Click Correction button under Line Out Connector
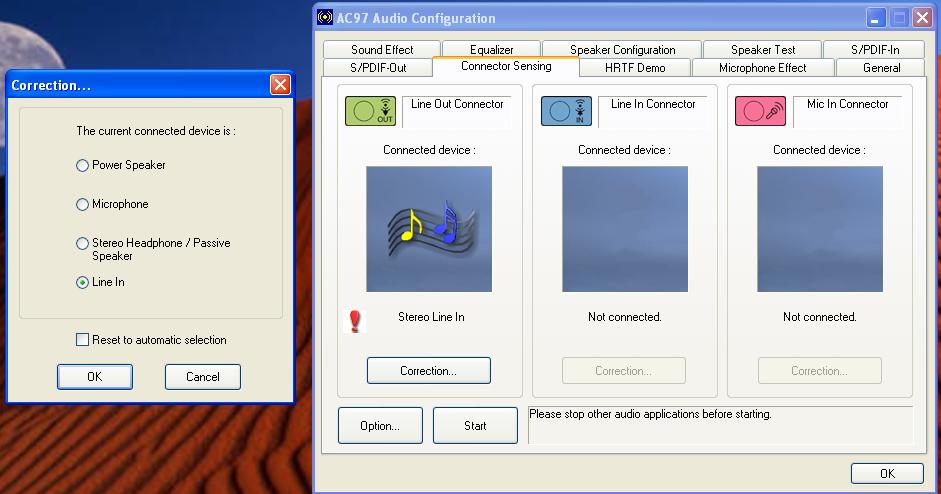 pos(428,371)
